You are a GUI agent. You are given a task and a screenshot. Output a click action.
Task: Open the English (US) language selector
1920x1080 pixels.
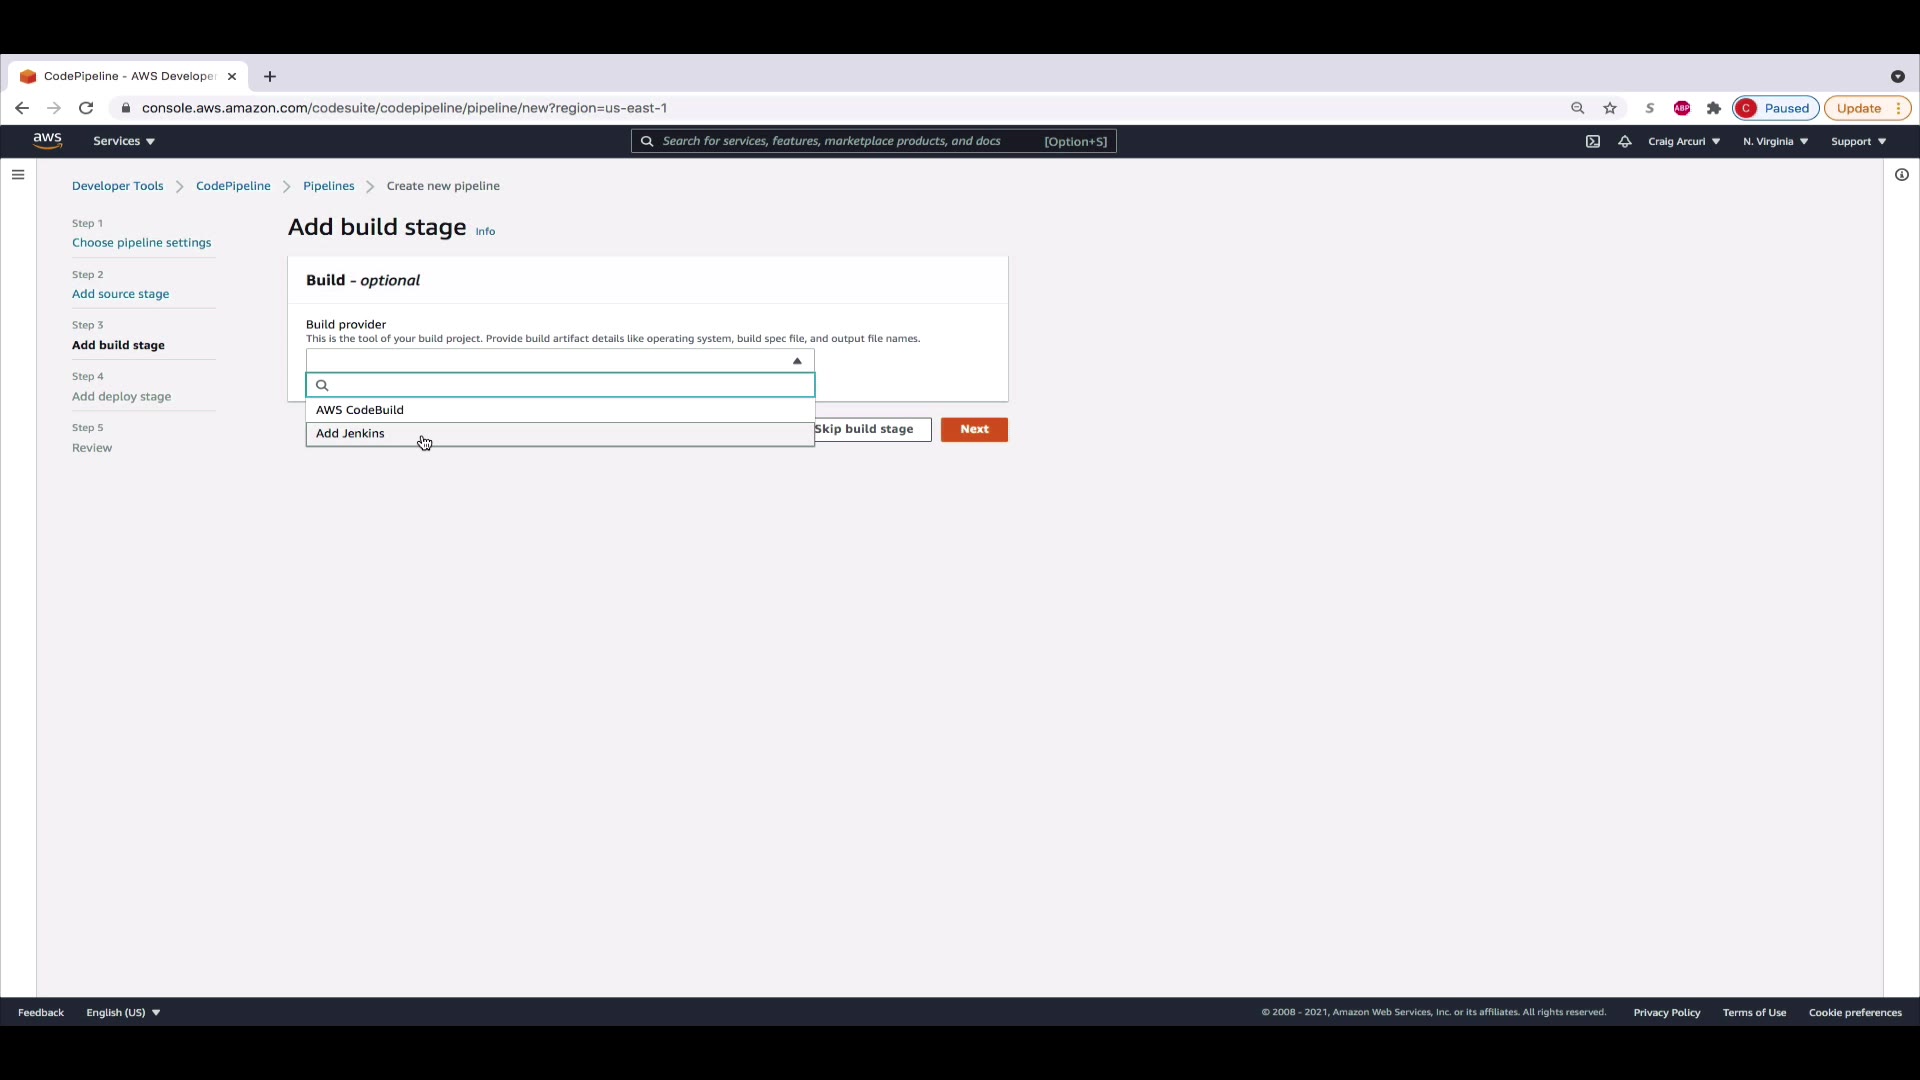click(123, 1013)
